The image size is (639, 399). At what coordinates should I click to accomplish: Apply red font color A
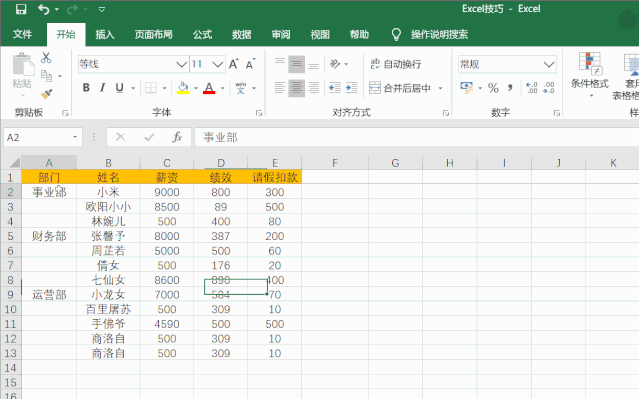click(x=209, y=88)
